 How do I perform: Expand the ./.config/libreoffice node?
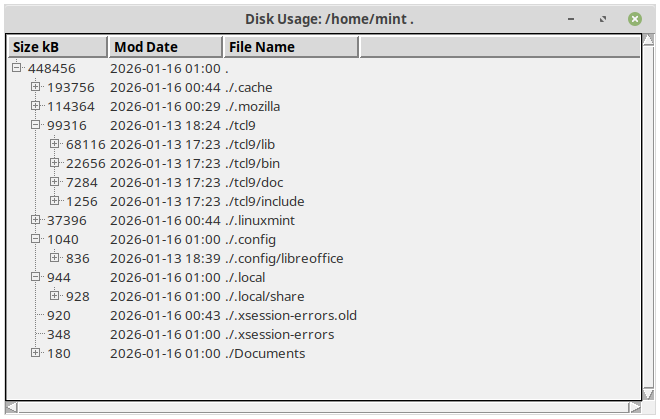tap(55, 258)
